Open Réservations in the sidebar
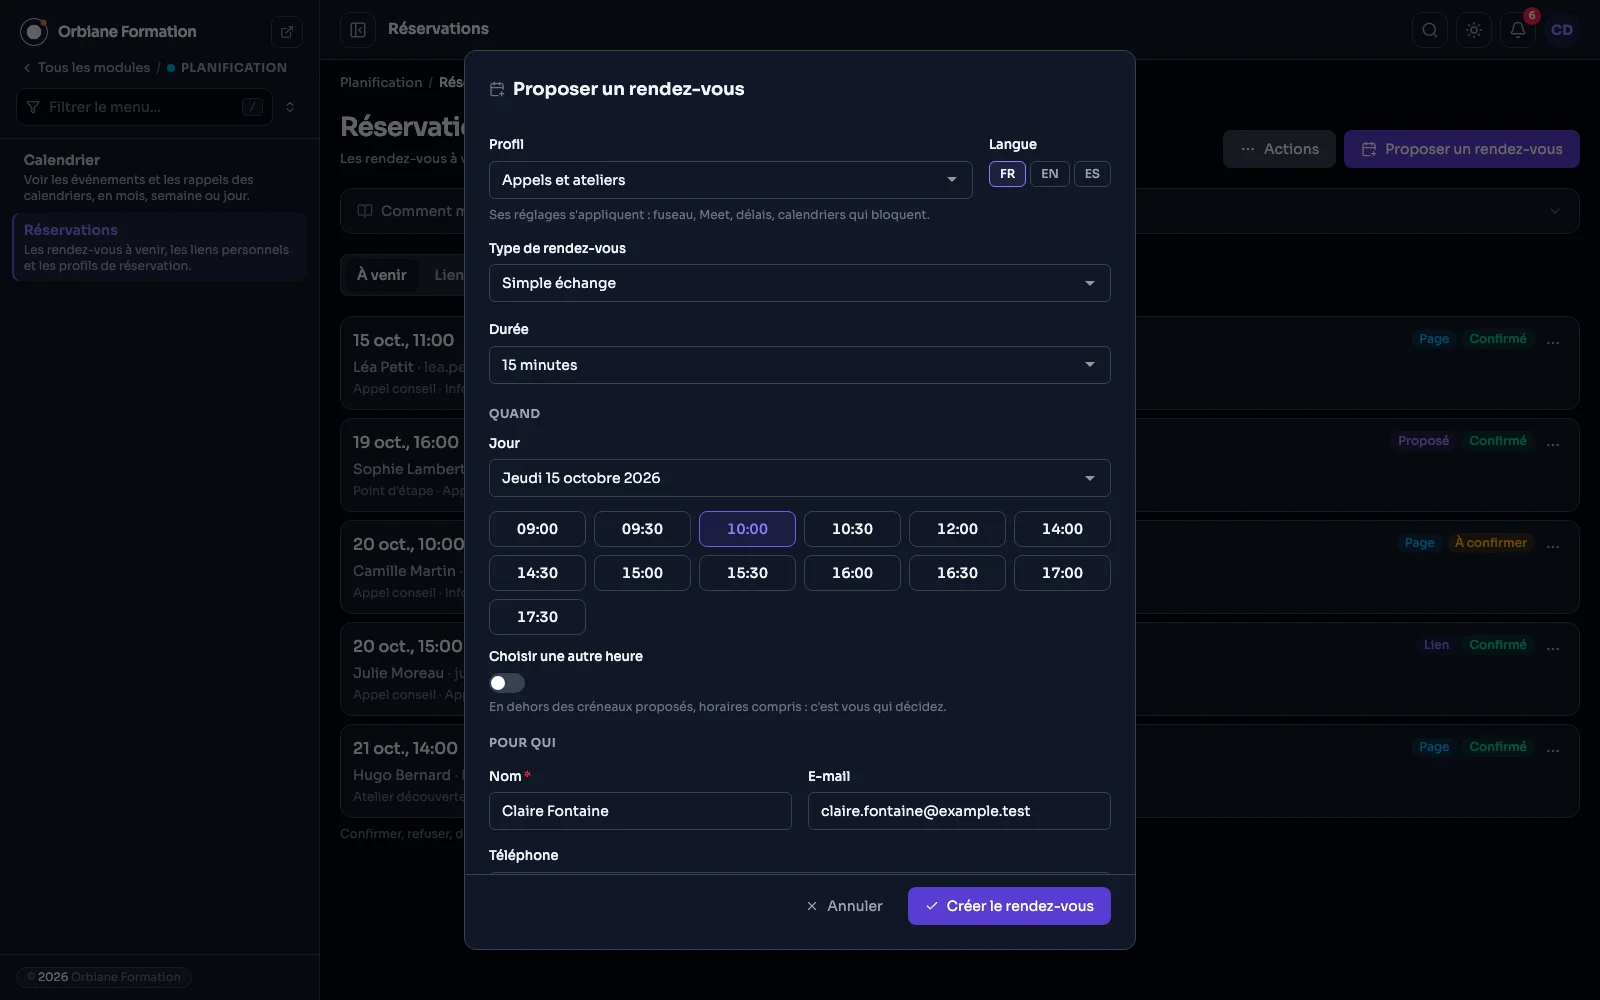The height and width of the screenshot is (1000, 1600). 160,247
